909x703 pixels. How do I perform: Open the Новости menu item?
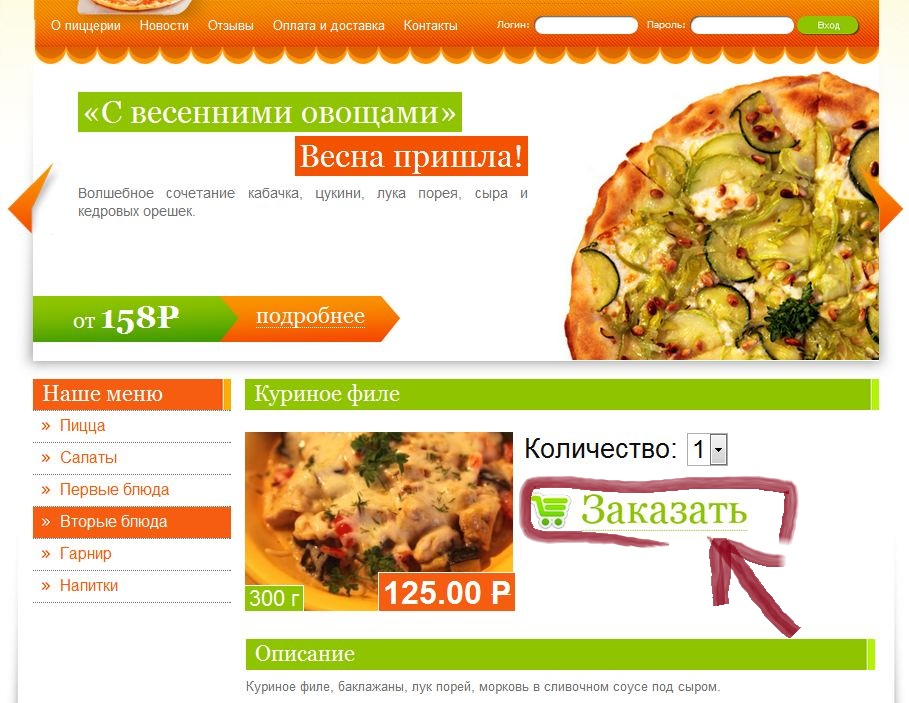[164, 26]
